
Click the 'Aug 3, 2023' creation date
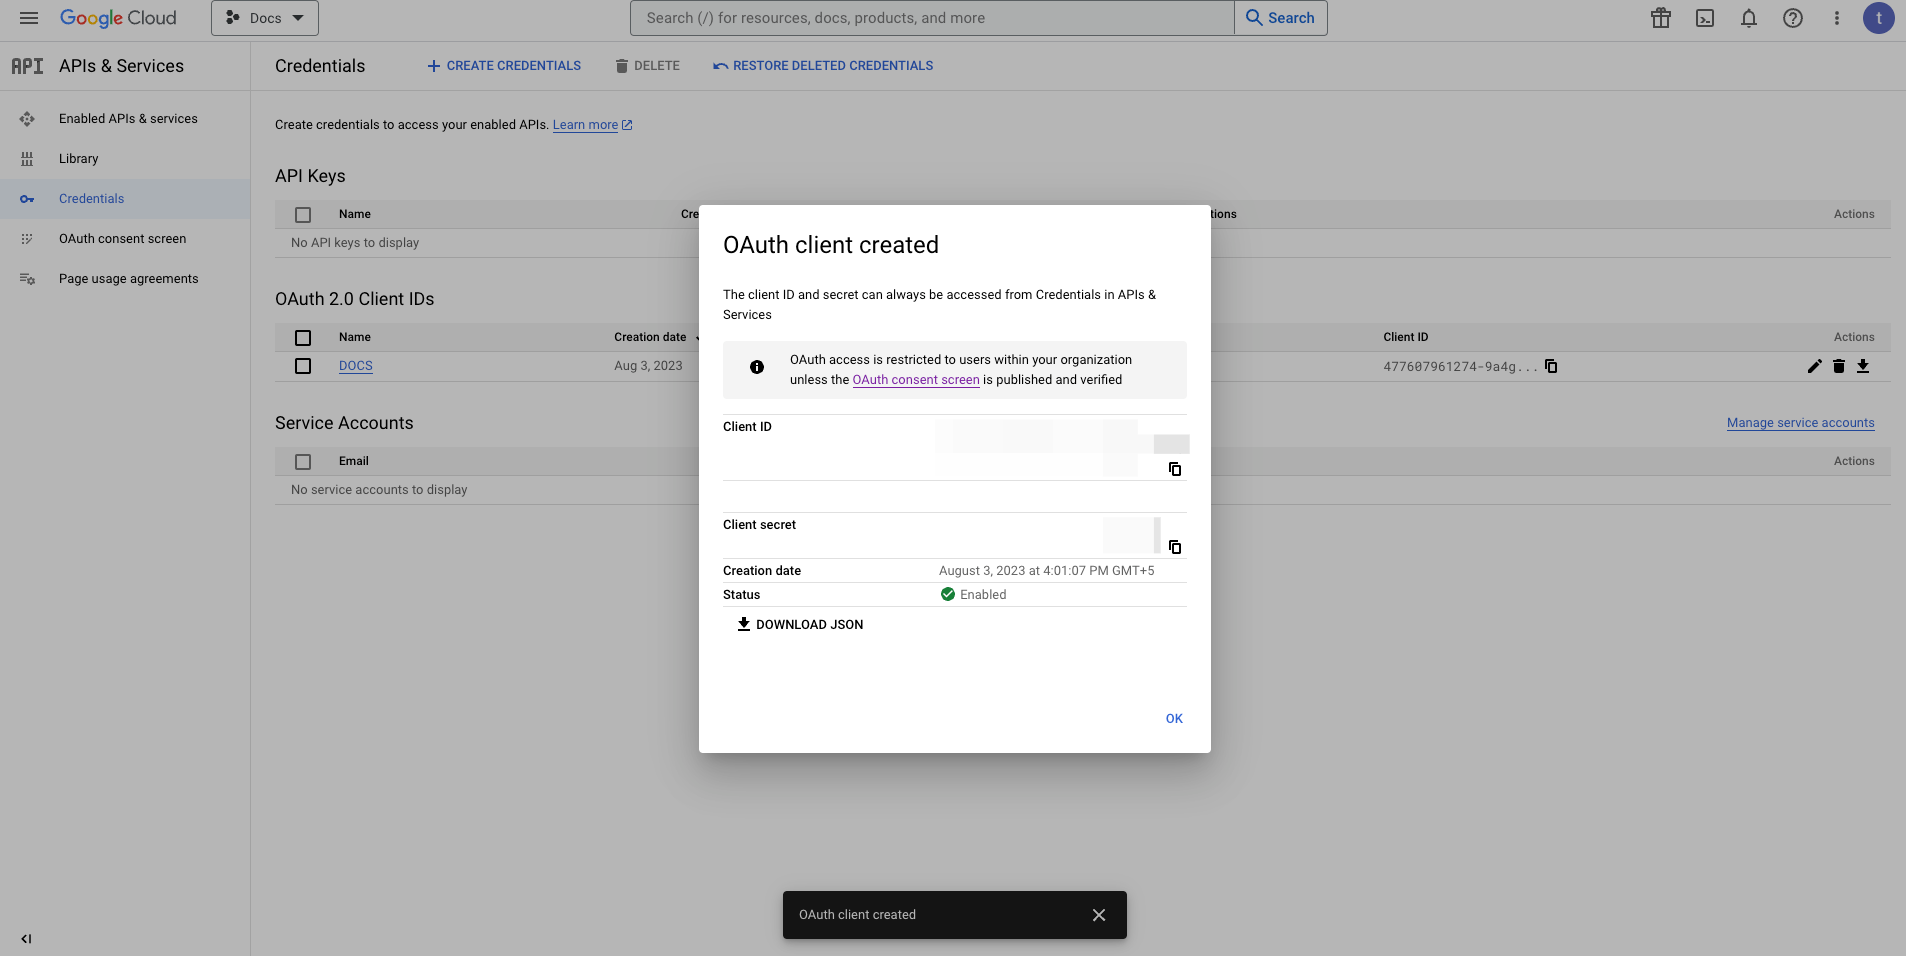point(648,366)
